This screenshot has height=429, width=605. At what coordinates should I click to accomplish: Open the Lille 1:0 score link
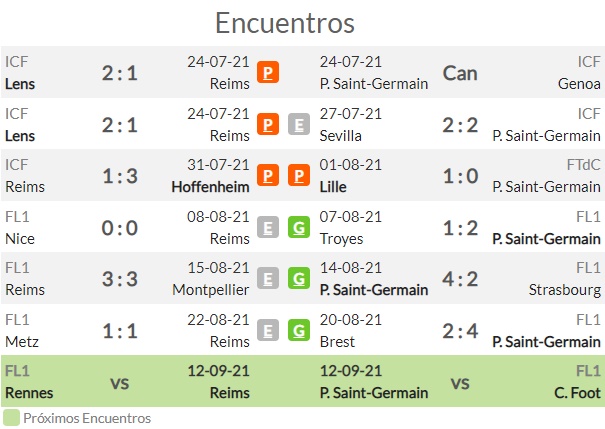[x=460, y=176]
